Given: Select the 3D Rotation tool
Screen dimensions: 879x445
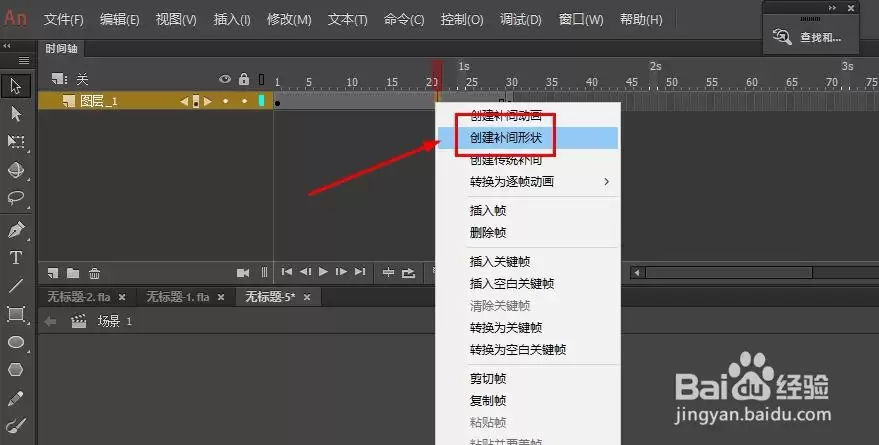Looking at the screenshot, I should pyautogui.click(x=16, y=170).
